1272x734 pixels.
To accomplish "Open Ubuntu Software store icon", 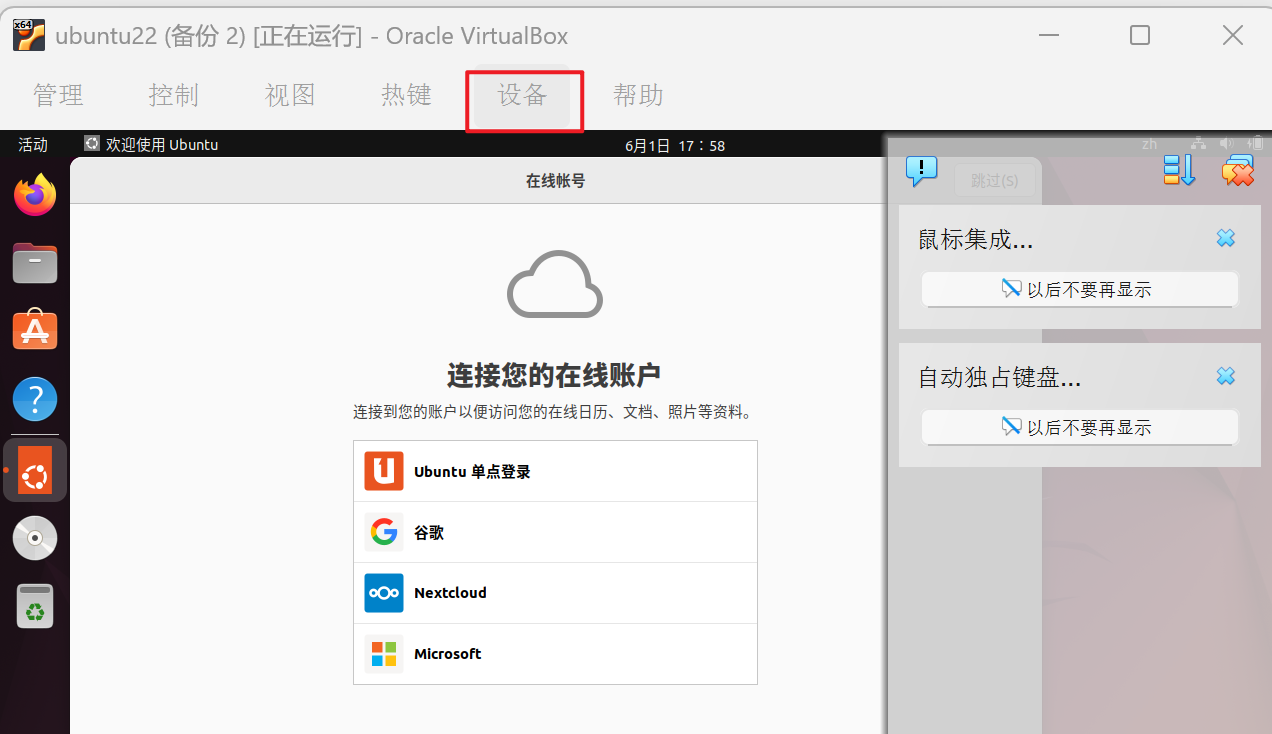I will [x=35, y=330].
